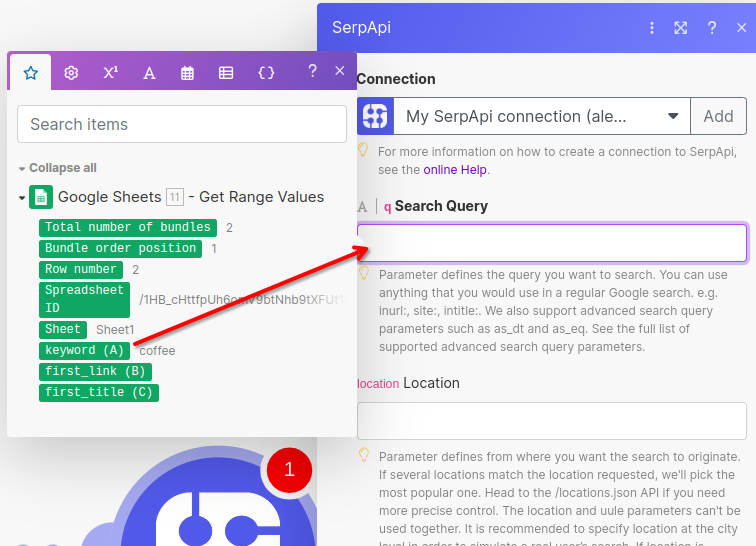Viewport: 756px width, 546px height.
Task: Open the custom variables braces tab
Action: point(266,73)
